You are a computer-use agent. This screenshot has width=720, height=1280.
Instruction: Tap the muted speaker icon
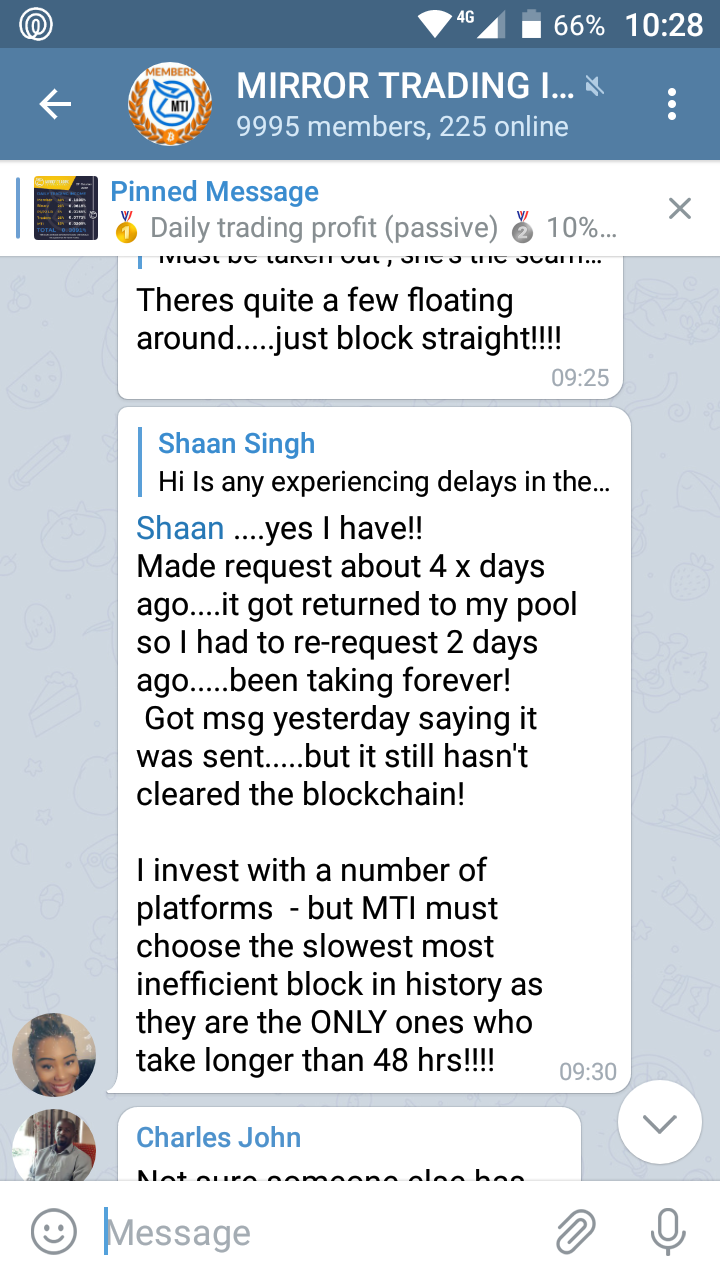coord(595,88)
